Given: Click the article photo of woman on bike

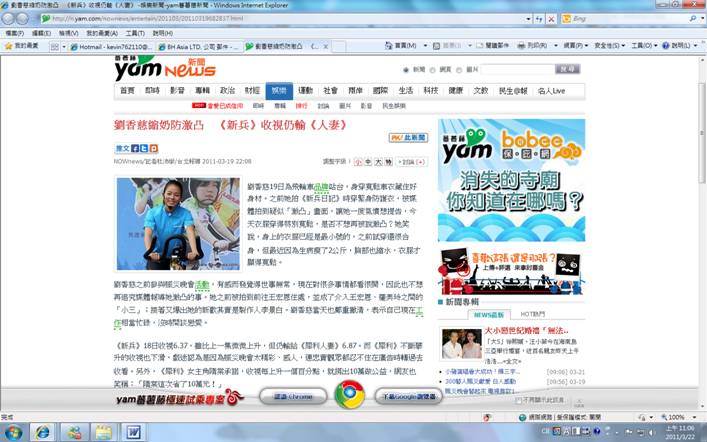Looking at the screenshot, I should tap(178, 224).
